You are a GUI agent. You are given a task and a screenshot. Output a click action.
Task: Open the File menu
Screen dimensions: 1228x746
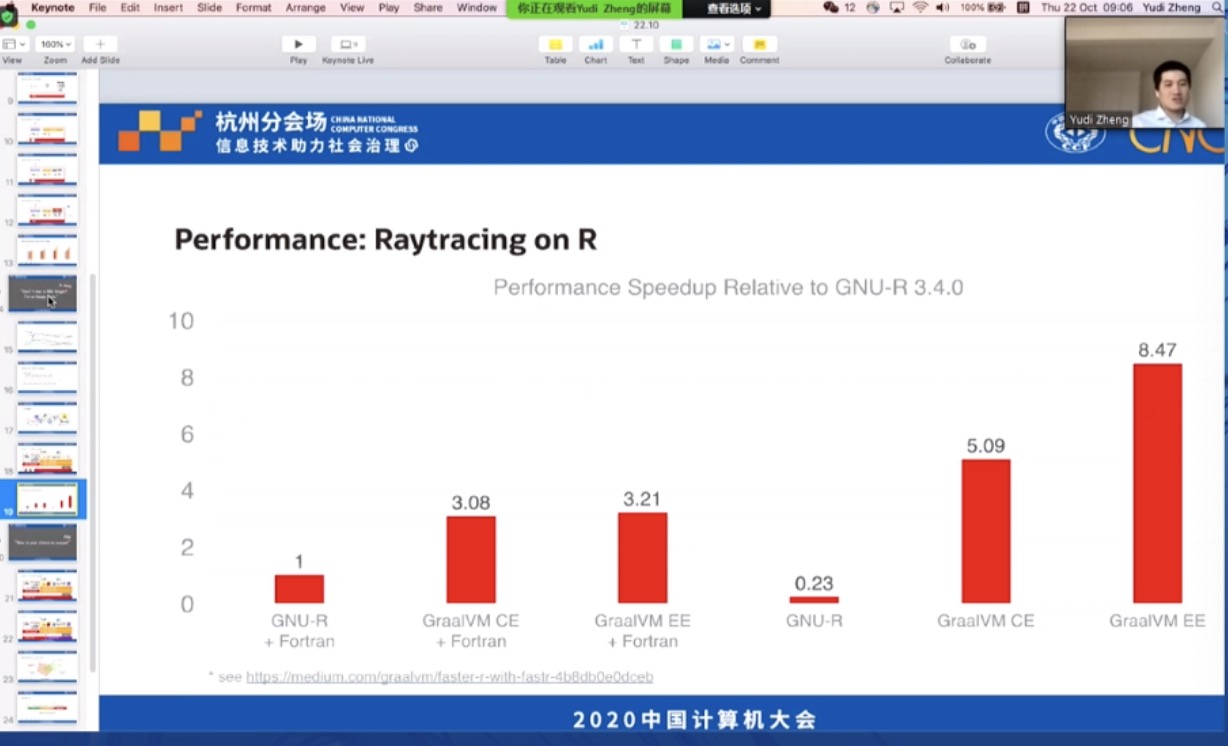click(97, 7)
